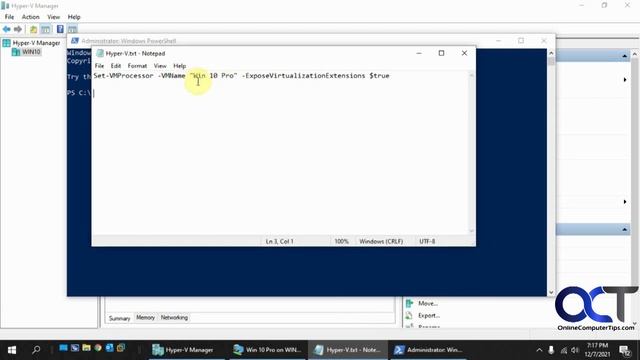This screenshot has width=640, height=360.
Task: Switch to the Memory tab
Action: coord(145,318)
